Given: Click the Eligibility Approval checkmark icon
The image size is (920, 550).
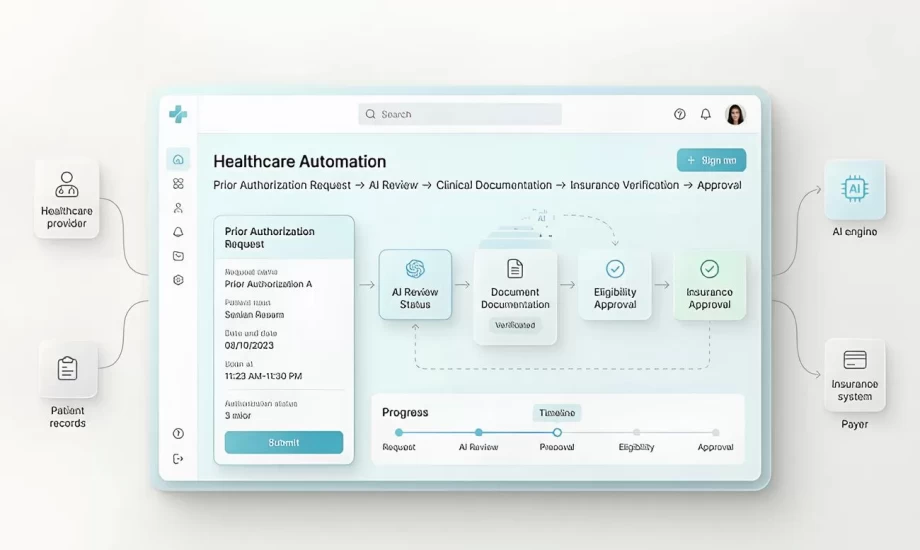Looking at the screenshot, I should pyautogui.click(x=615, y=269).
